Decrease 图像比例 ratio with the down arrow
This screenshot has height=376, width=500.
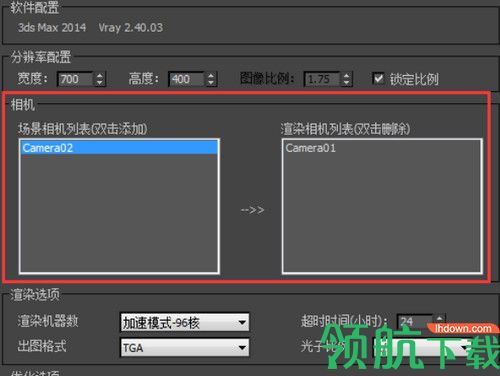[347, 83]
